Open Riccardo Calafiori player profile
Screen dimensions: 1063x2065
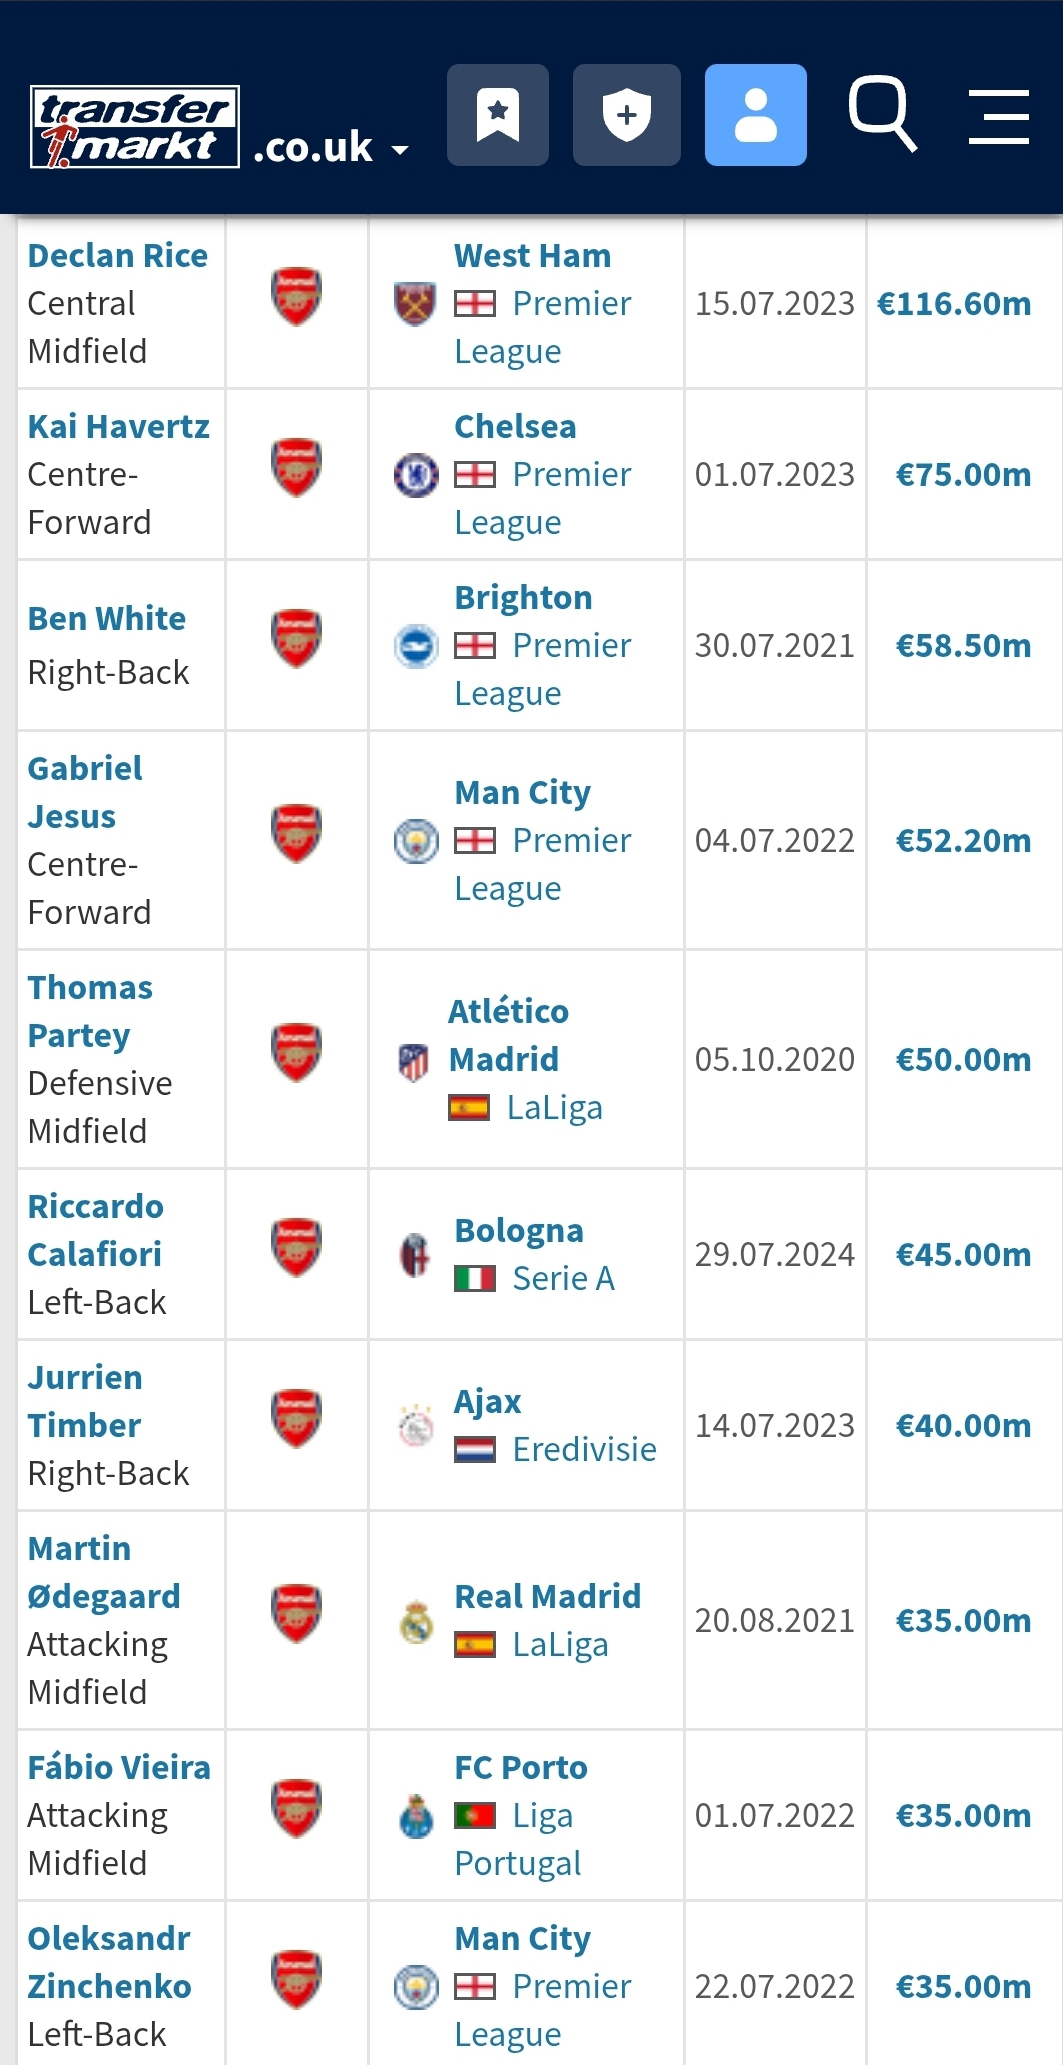[x=95, y=1231]
